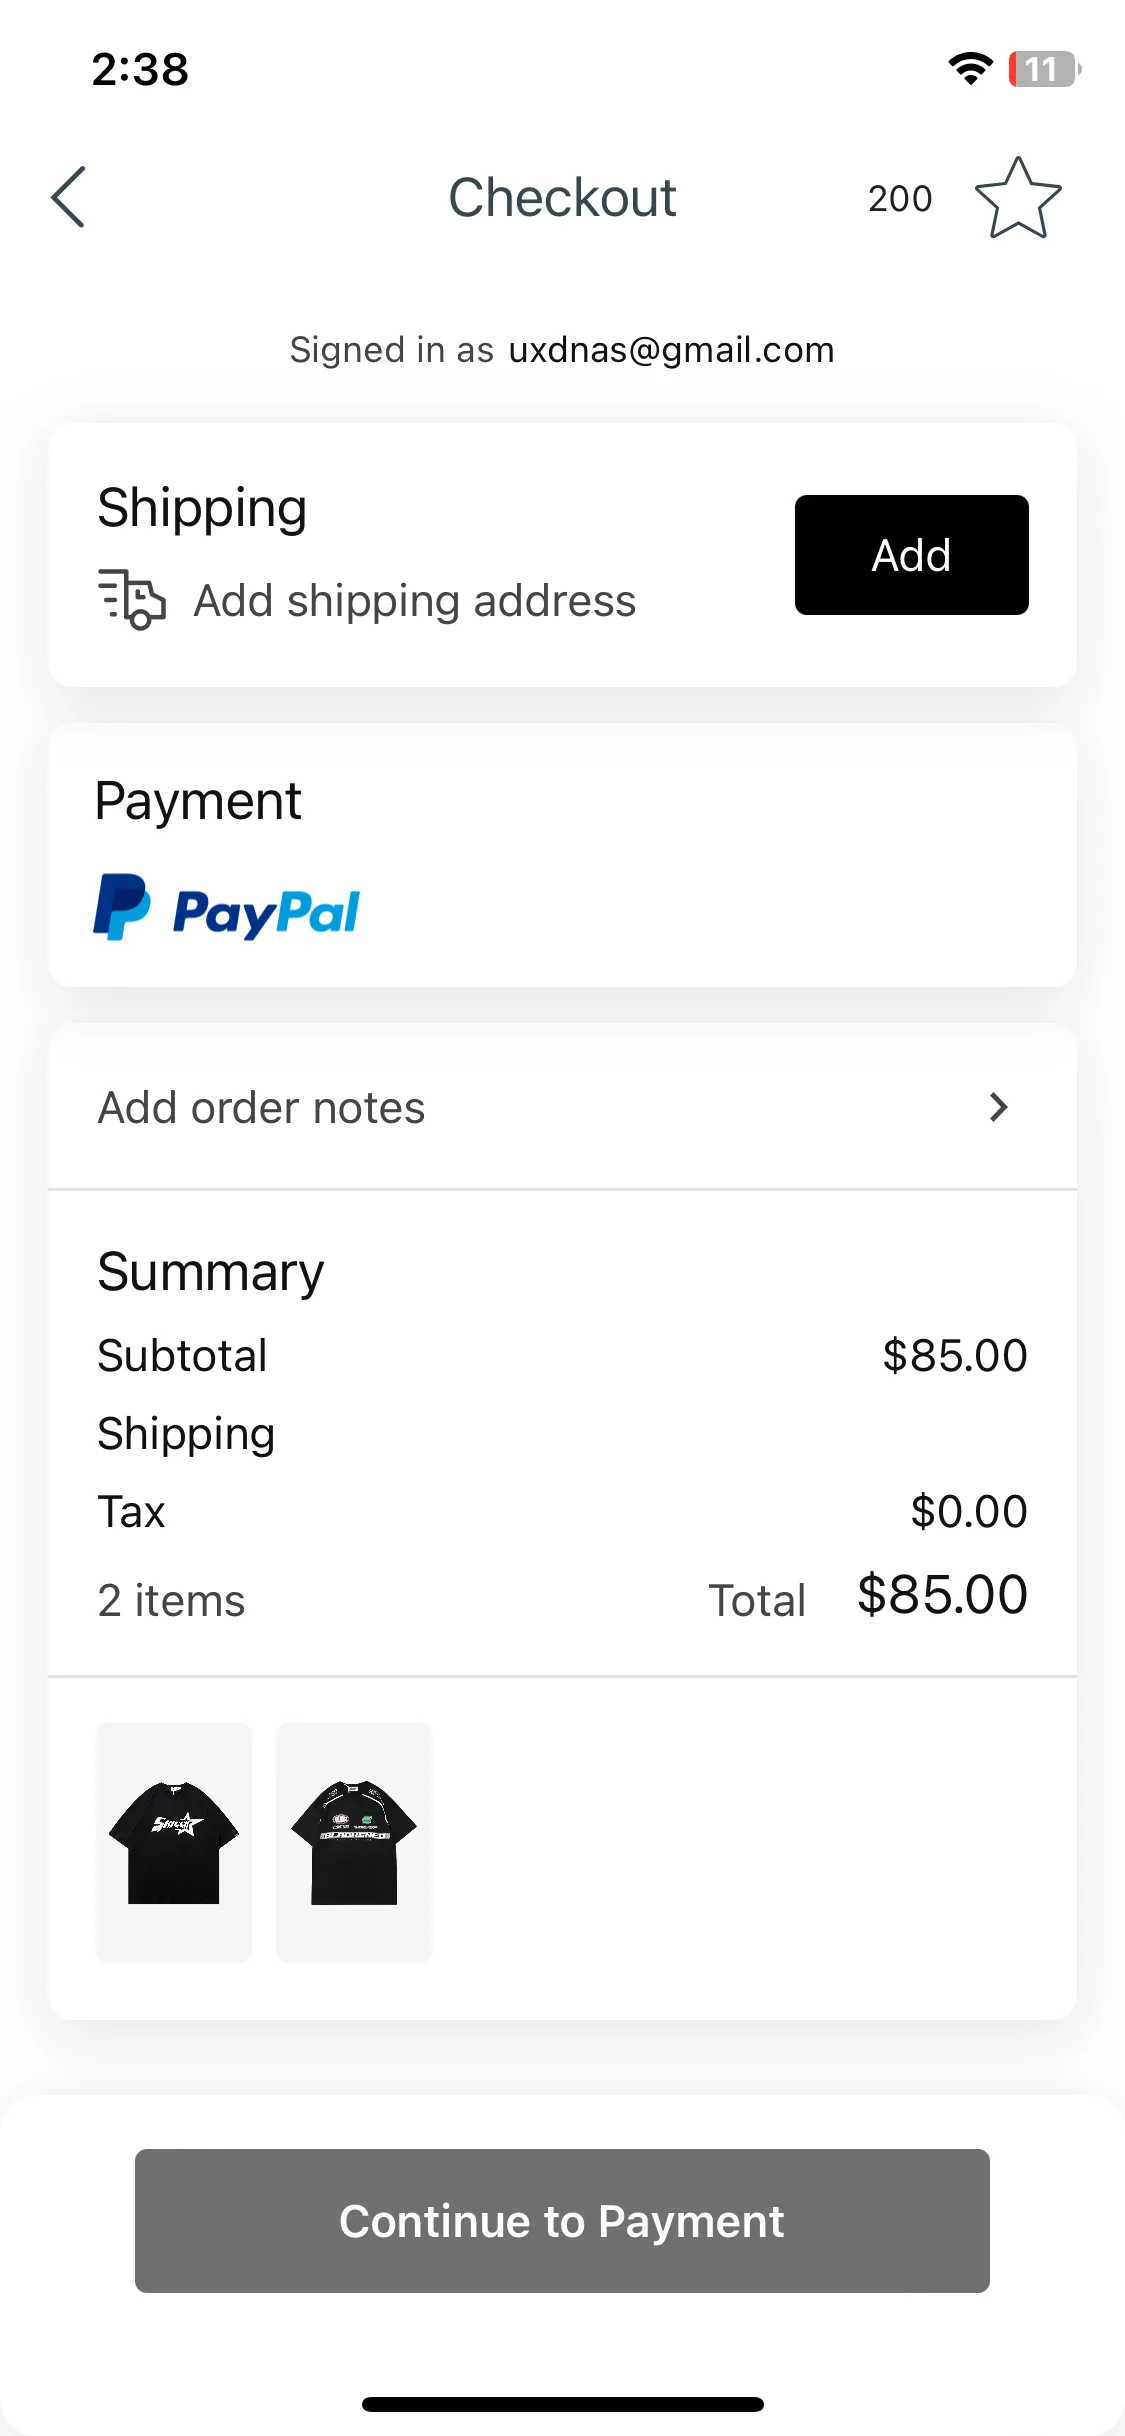This screenshot has height=2436, width=1125.
Task: Tap the home indicator bar
Action: tap(562, 2404)
